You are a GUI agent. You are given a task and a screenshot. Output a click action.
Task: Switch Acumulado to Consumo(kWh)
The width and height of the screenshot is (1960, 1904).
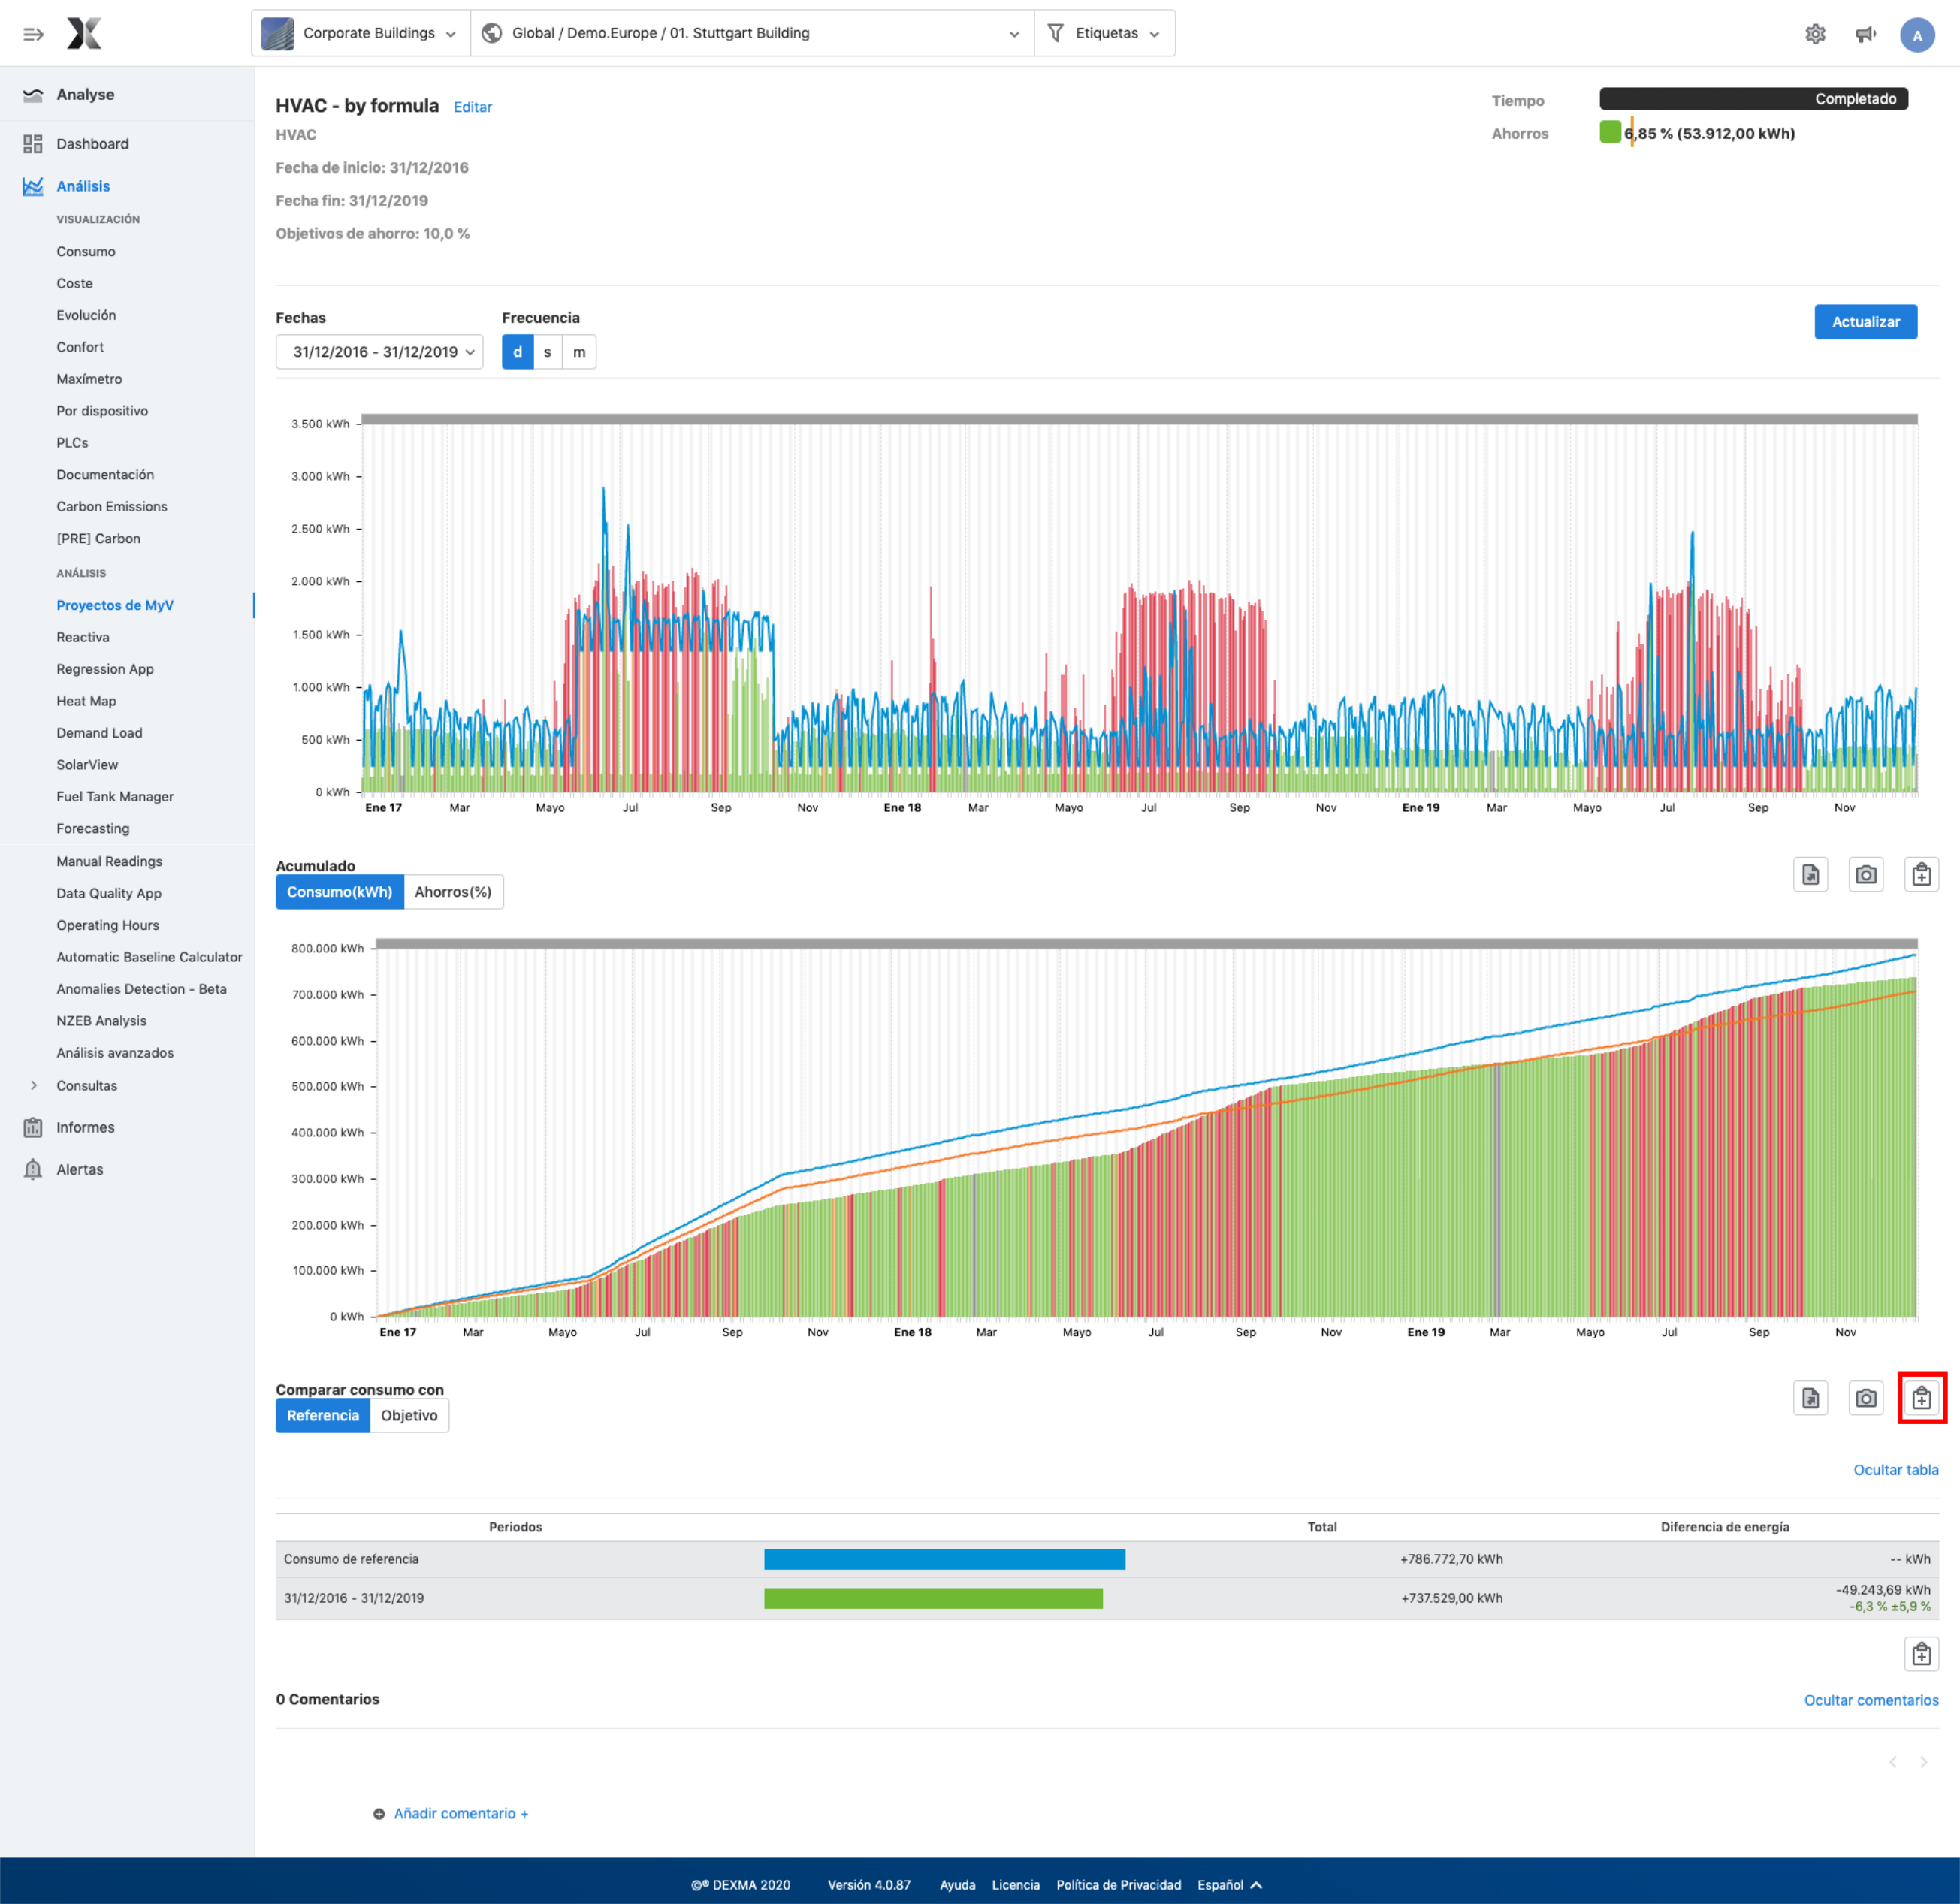339,892
